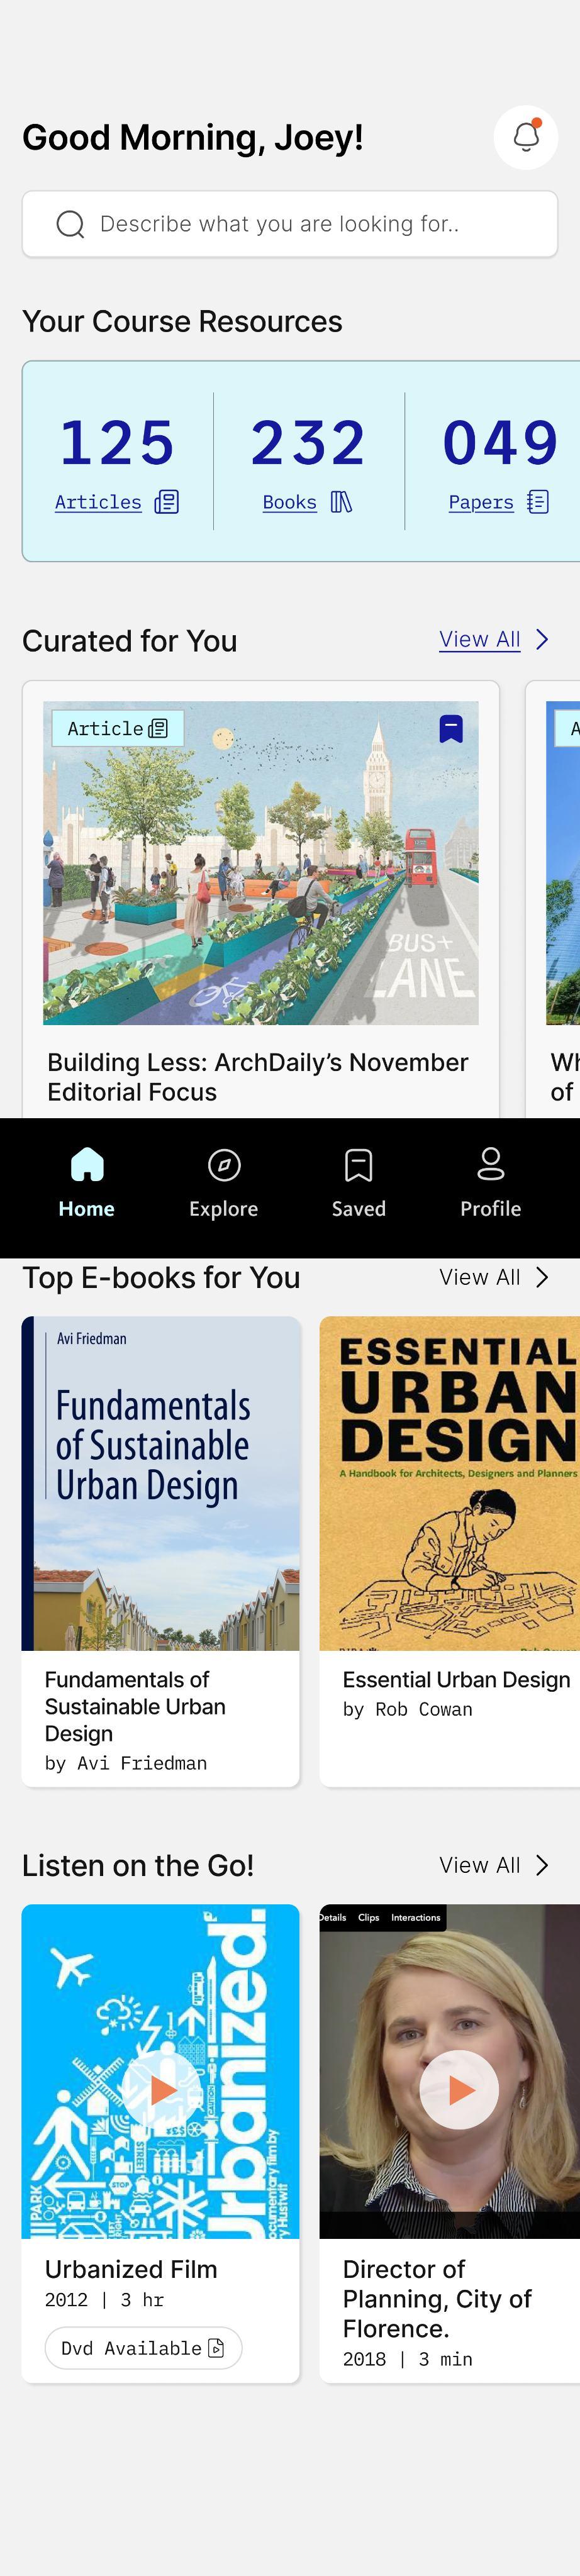Play the Urbanized Film
This screenshot has height=2576, width=580.
point(161,2089)
